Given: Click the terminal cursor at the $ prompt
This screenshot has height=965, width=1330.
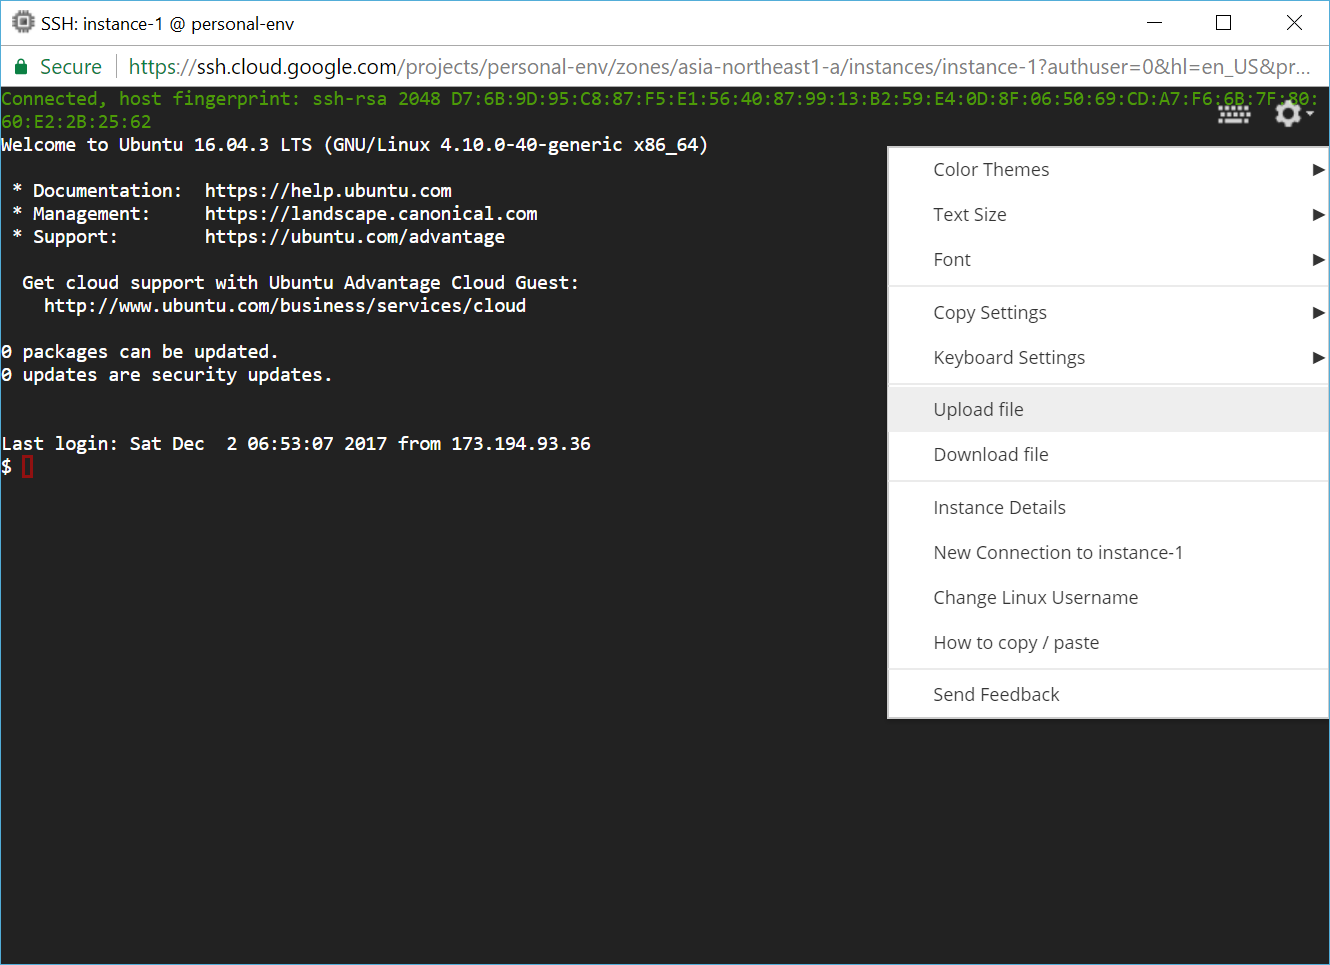Looking at the screenshot, I should [28, 467].
